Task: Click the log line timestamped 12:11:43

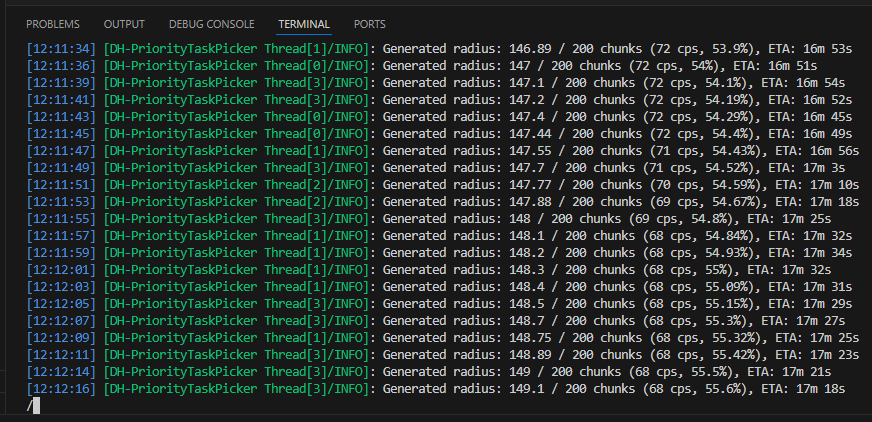Action: 439,117
